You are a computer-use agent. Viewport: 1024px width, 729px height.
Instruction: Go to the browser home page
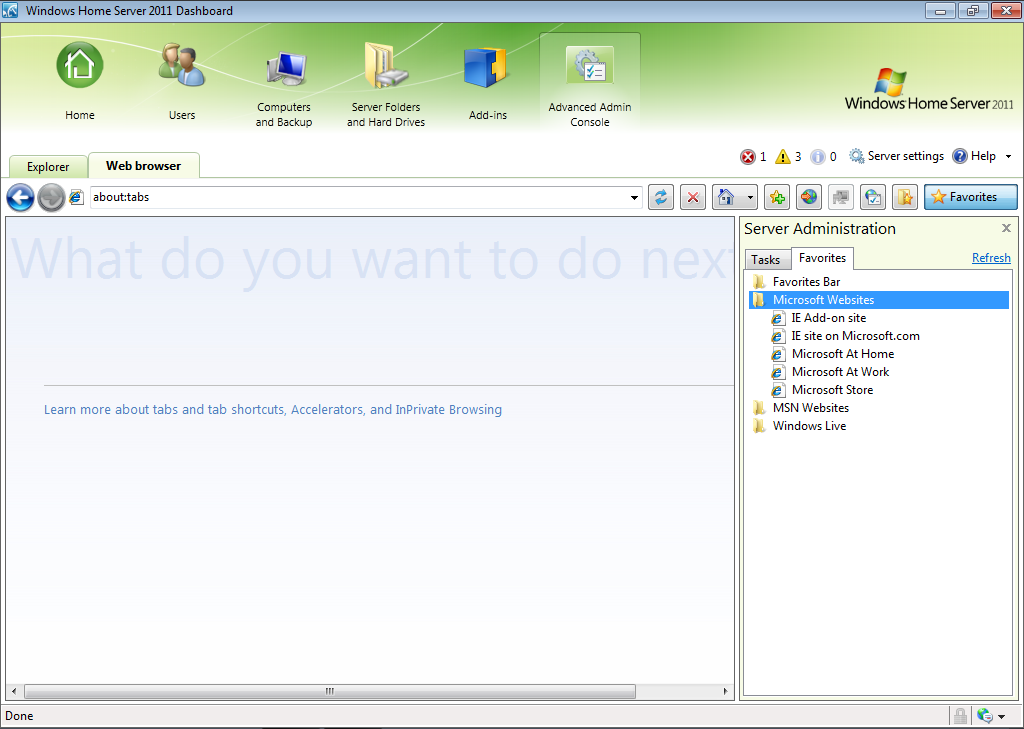click(726, 197)
